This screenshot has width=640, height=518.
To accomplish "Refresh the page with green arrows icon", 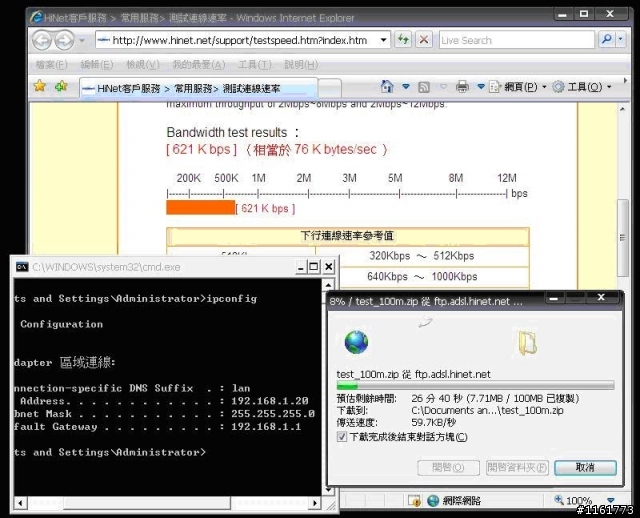I will click(x=403, y=40).
